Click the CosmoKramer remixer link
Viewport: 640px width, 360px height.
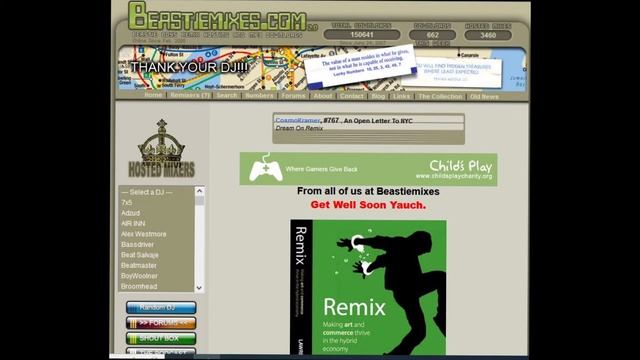pos(298,120)
